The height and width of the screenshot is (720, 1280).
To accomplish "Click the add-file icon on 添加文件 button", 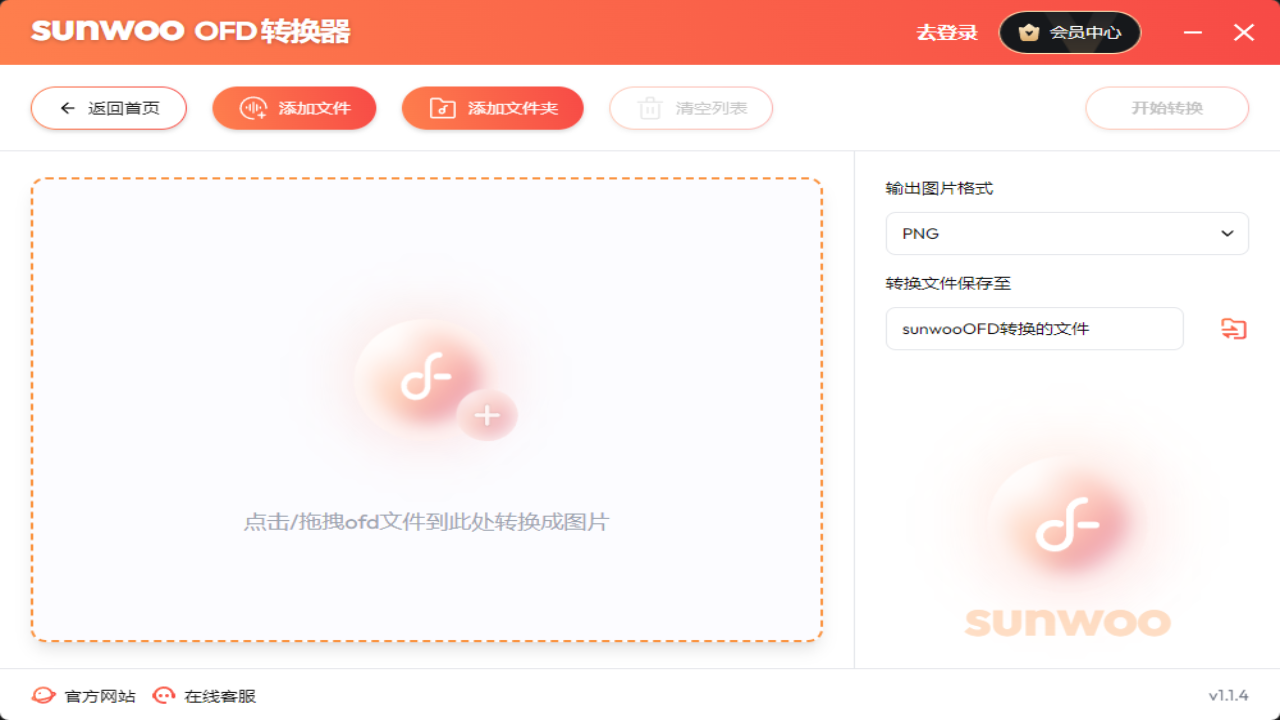I will tap(252, 107).
